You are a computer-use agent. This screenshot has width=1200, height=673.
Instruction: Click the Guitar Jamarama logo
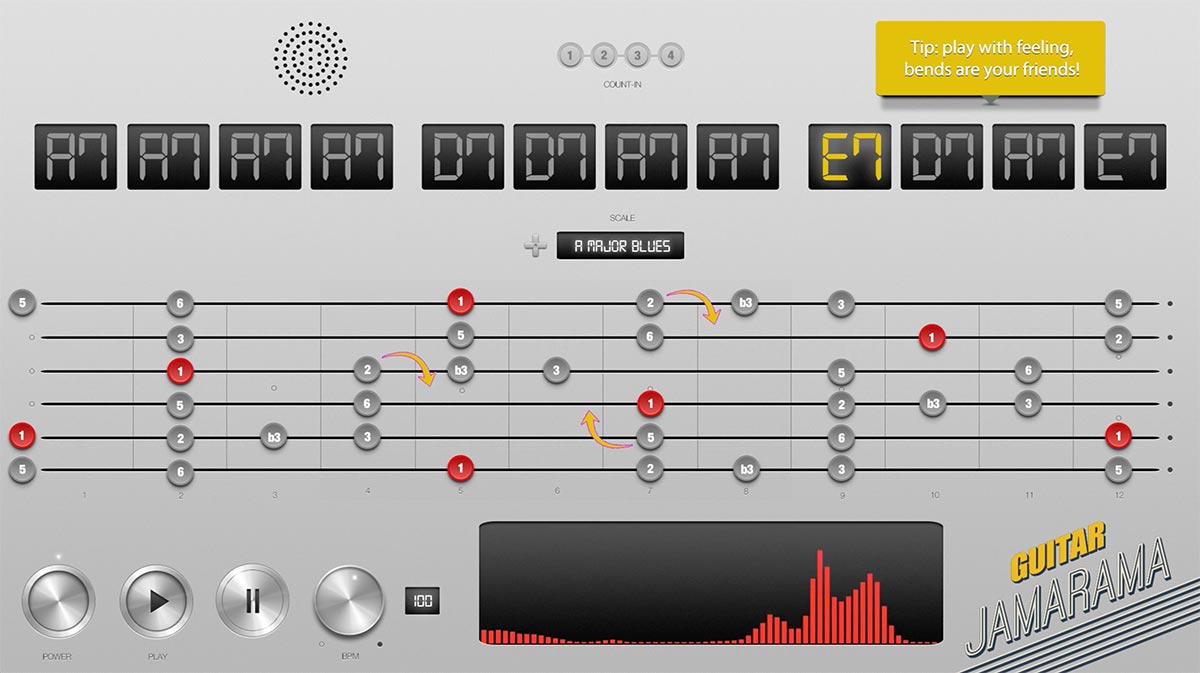(1070, 597)
